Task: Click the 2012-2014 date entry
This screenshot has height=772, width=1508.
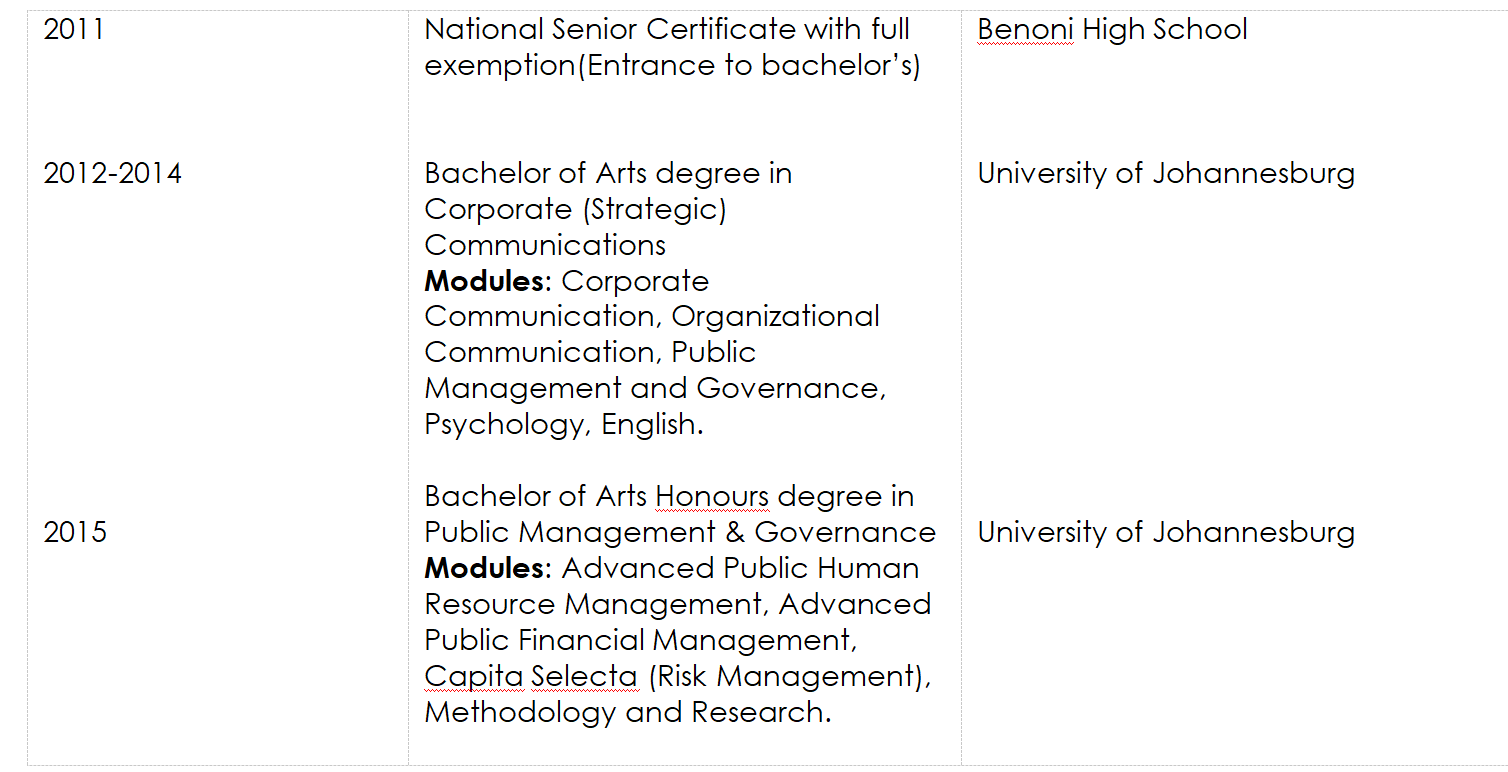Action: point(112,174)
